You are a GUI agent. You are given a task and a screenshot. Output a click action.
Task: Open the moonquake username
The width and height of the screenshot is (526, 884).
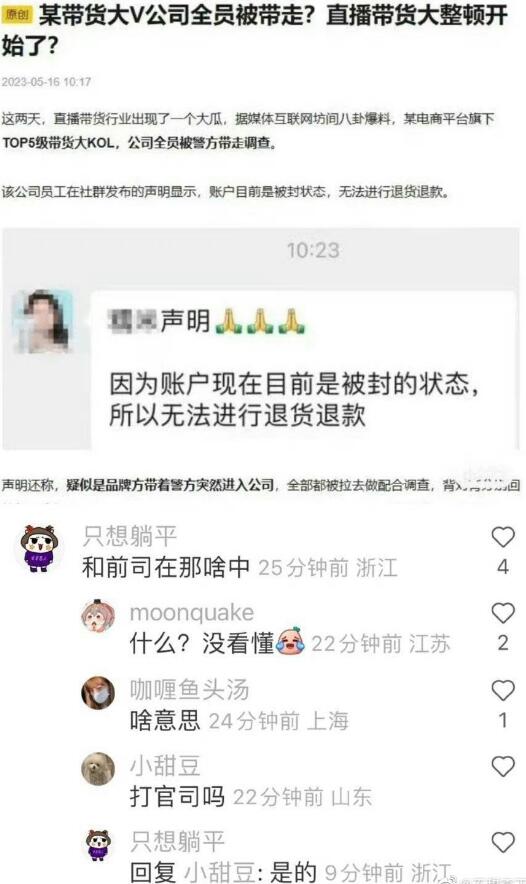pos(192,612)
